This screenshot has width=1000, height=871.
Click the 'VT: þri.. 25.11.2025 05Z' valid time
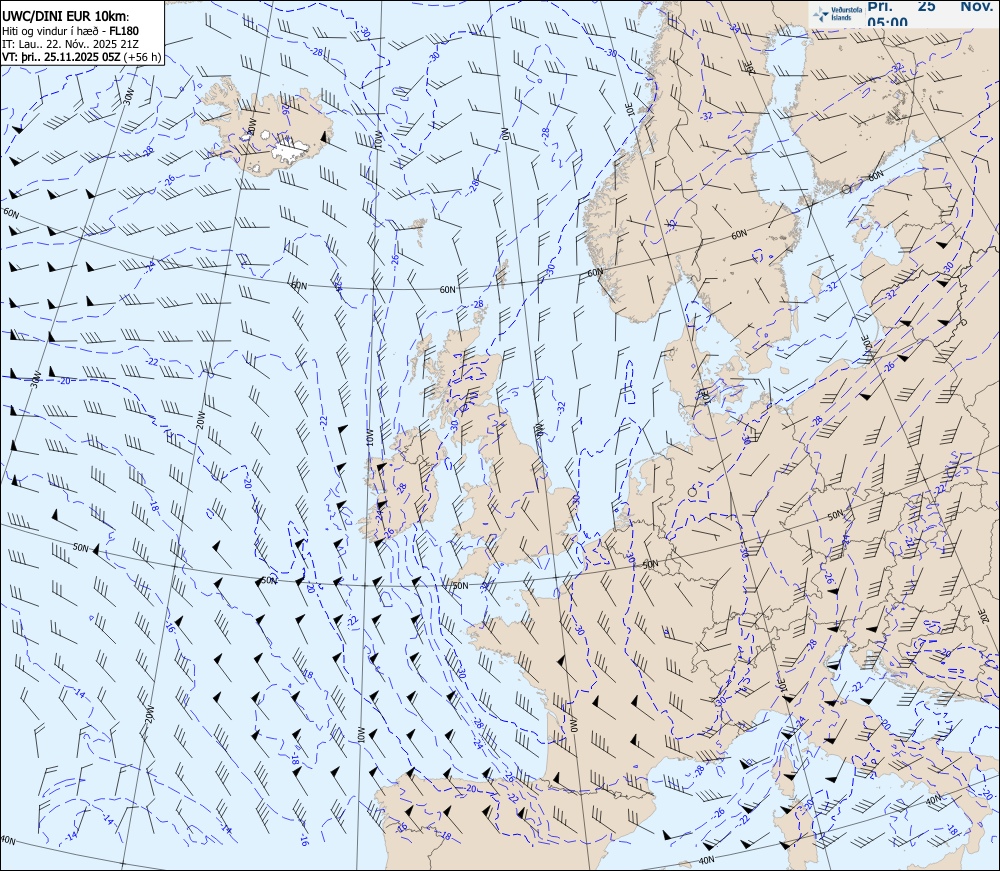61,57
